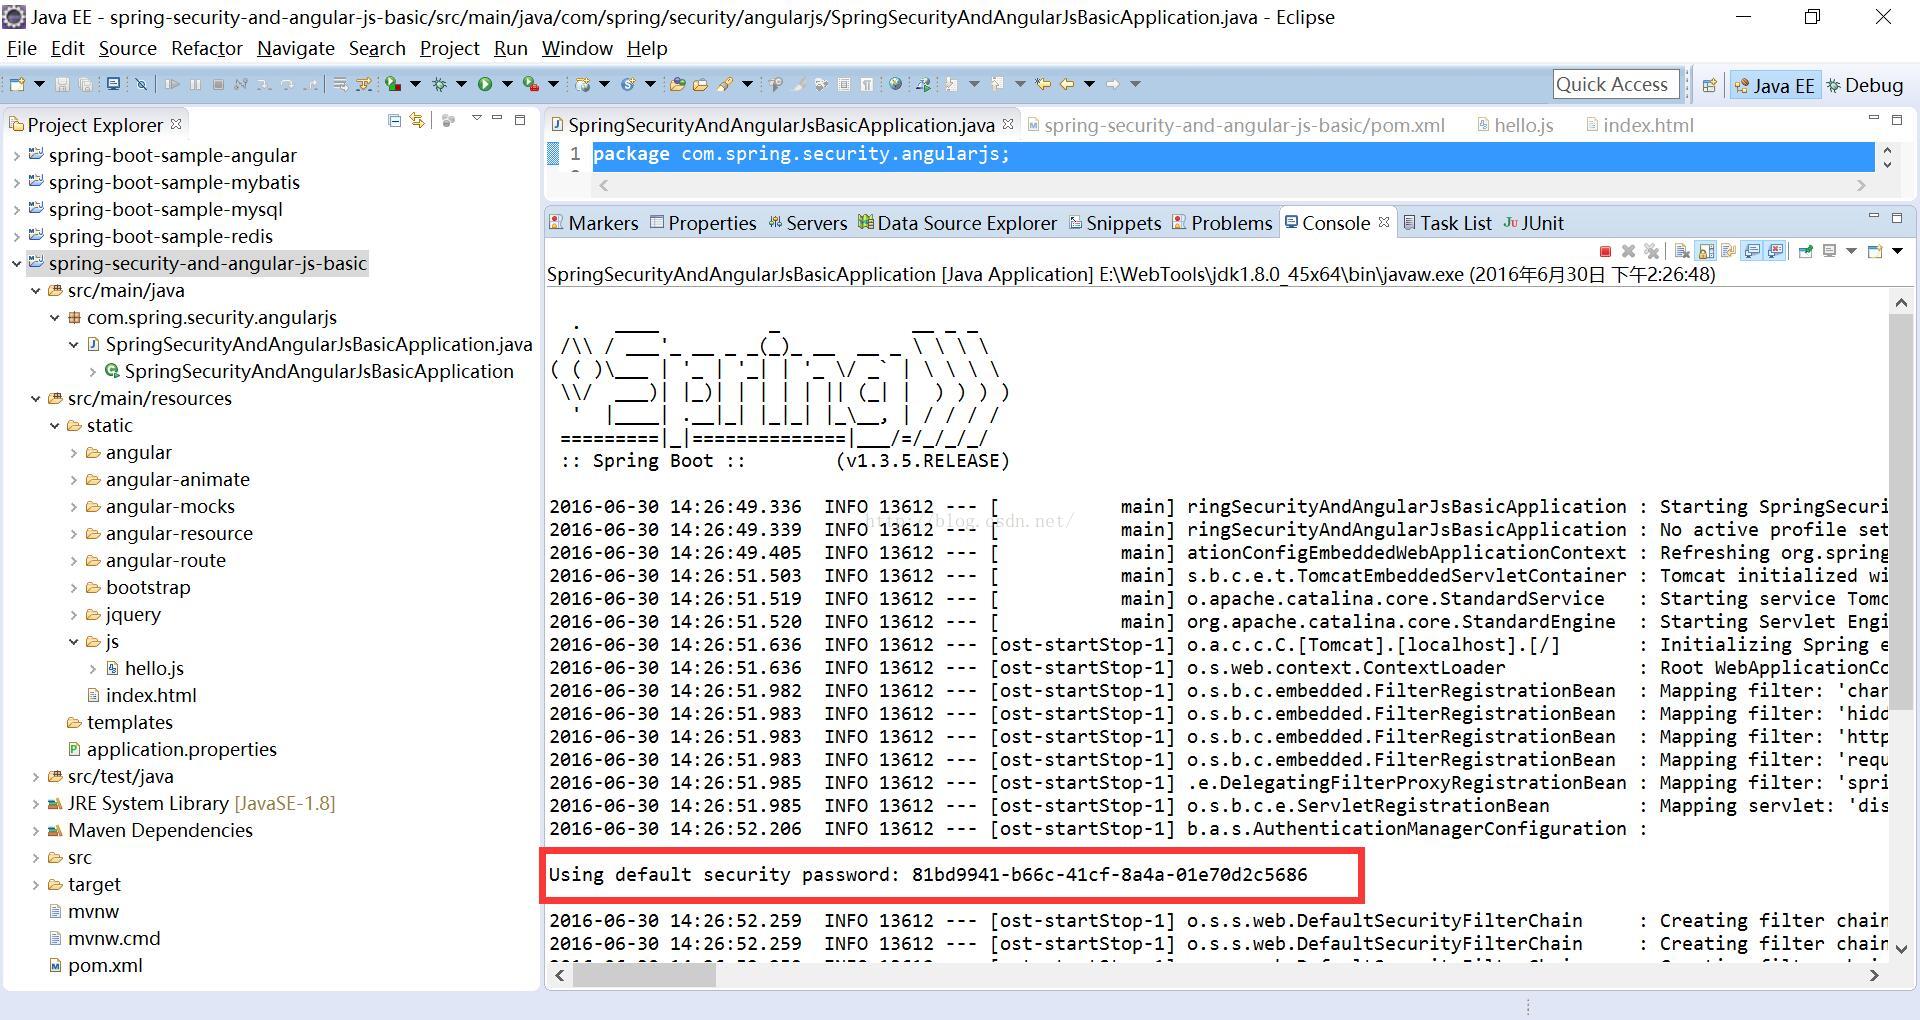Switch to the pom.xml editor tab
The height and width of the screenshot is (1020, 1920).
[x=1235, y=125]
